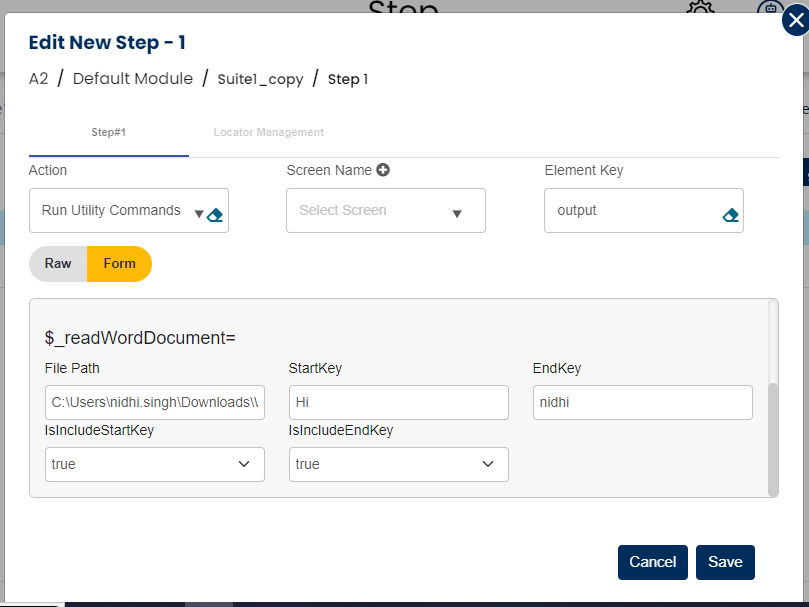
Task: Go to Suite1_copy in the breadcrumb
Action: point(260,79)
